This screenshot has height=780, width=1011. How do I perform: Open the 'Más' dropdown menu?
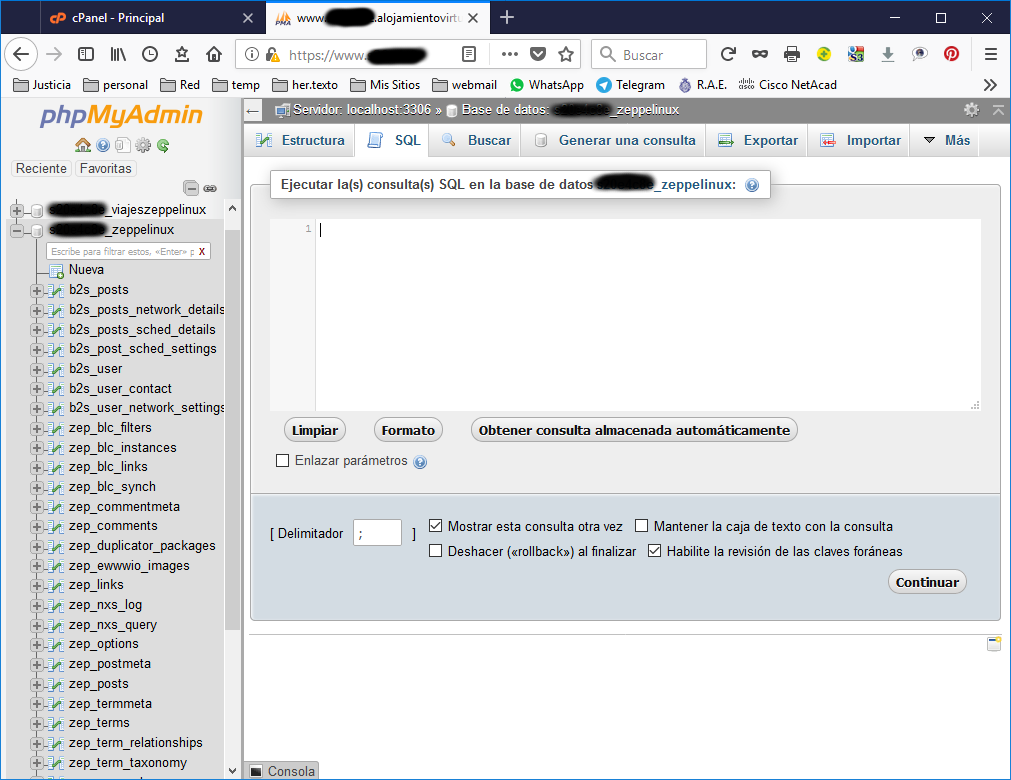[946, 141]
